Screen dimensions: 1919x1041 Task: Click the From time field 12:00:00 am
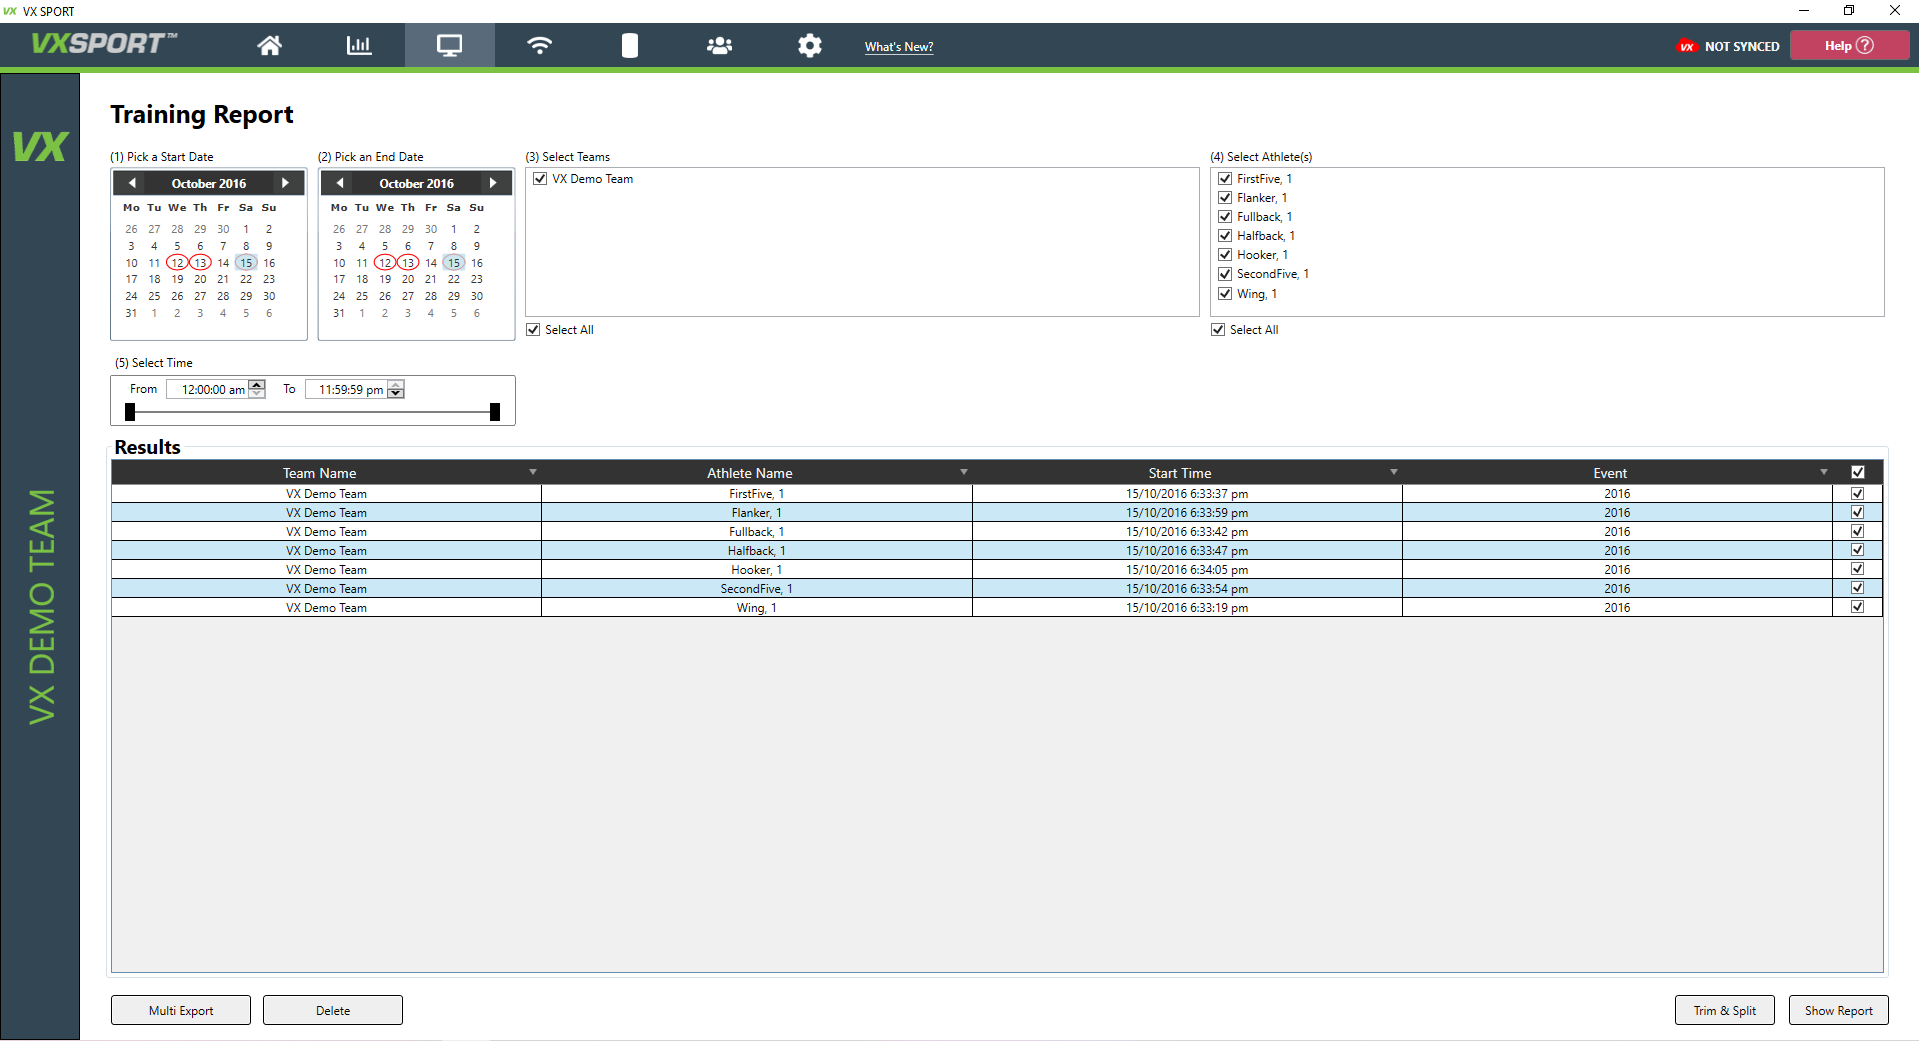point(208,389)
